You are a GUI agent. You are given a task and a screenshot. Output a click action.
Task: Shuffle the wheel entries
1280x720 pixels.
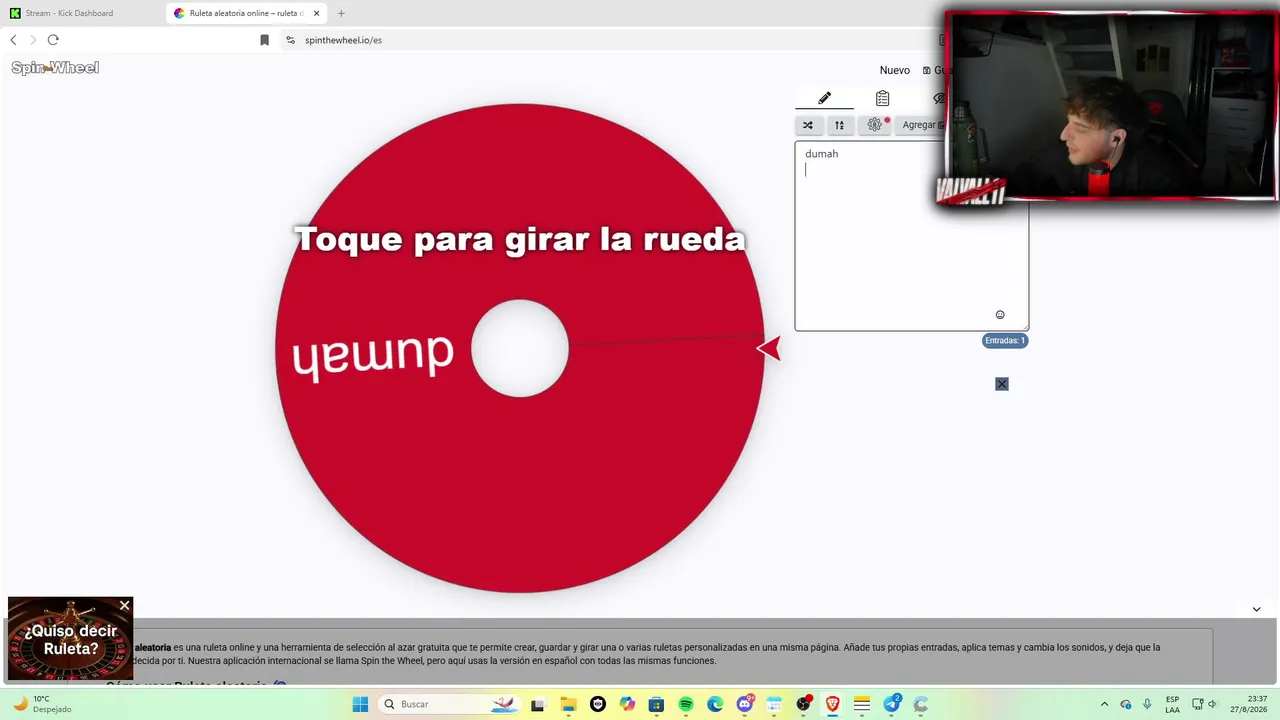pyautogui.click(x=808, y=125)
